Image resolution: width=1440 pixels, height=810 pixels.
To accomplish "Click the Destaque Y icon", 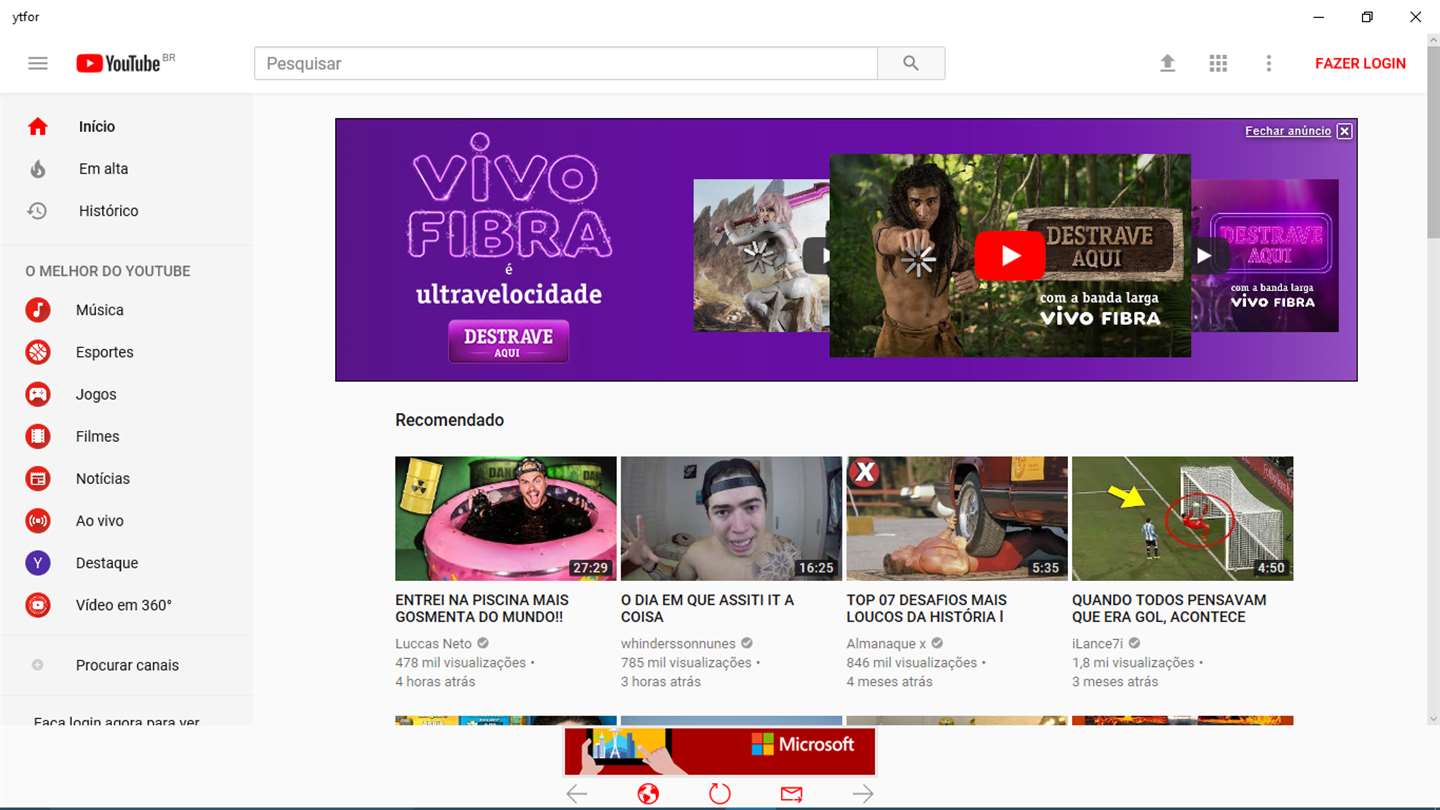I will click(38, 563).
